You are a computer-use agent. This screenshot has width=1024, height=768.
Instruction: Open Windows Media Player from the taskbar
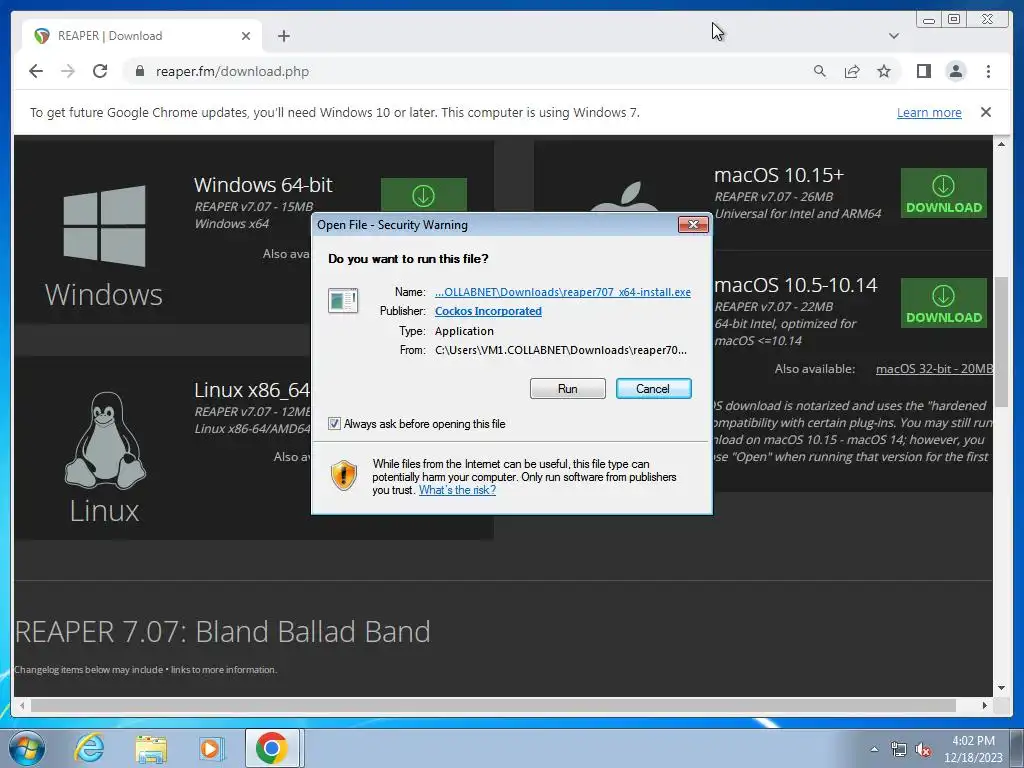pos(211,748)
